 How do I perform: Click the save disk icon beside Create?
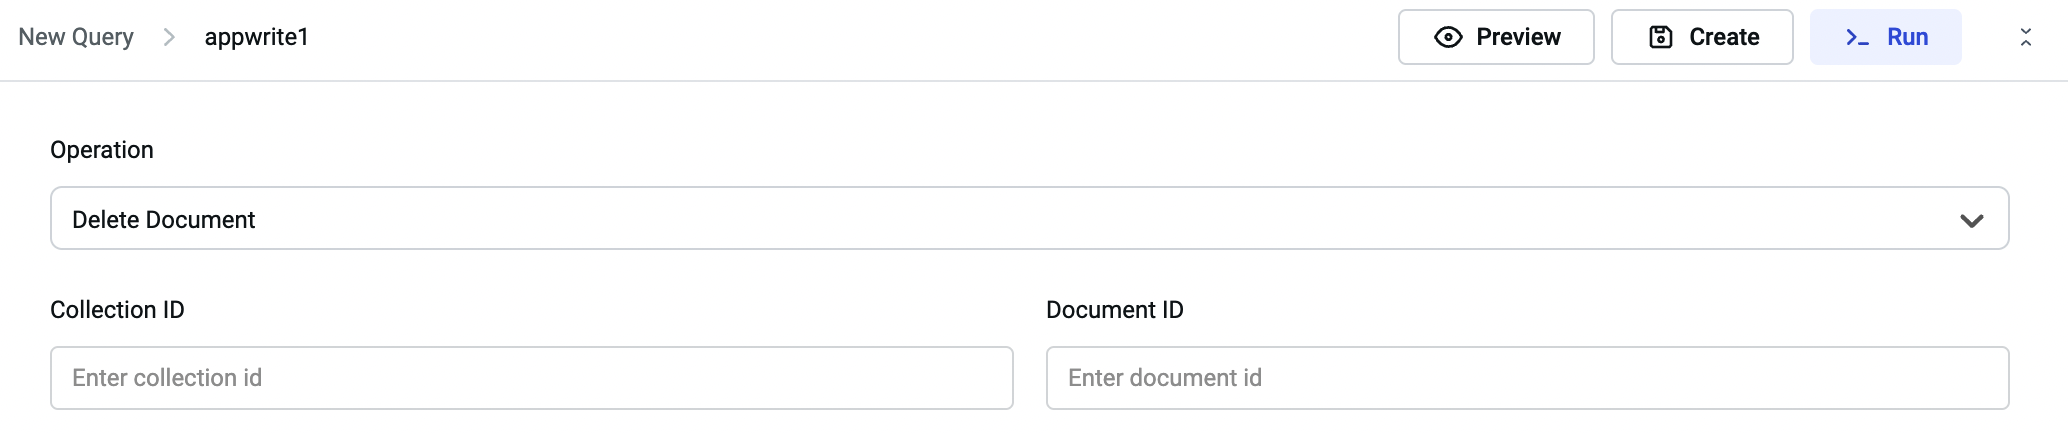point(1661,37)
